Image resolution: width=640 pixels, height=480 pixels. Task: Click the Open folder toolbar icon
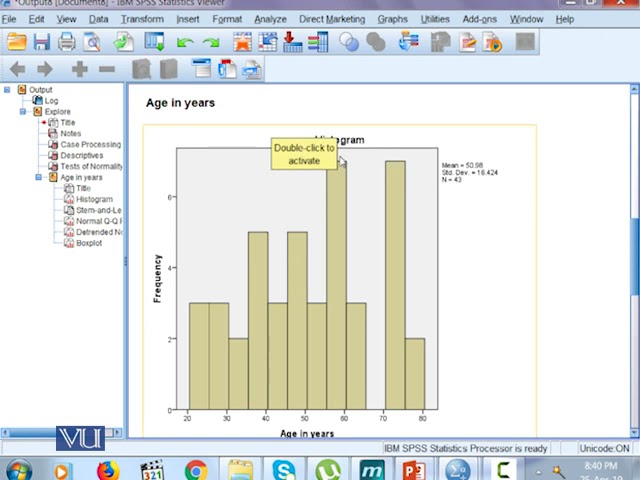(17, 42)
